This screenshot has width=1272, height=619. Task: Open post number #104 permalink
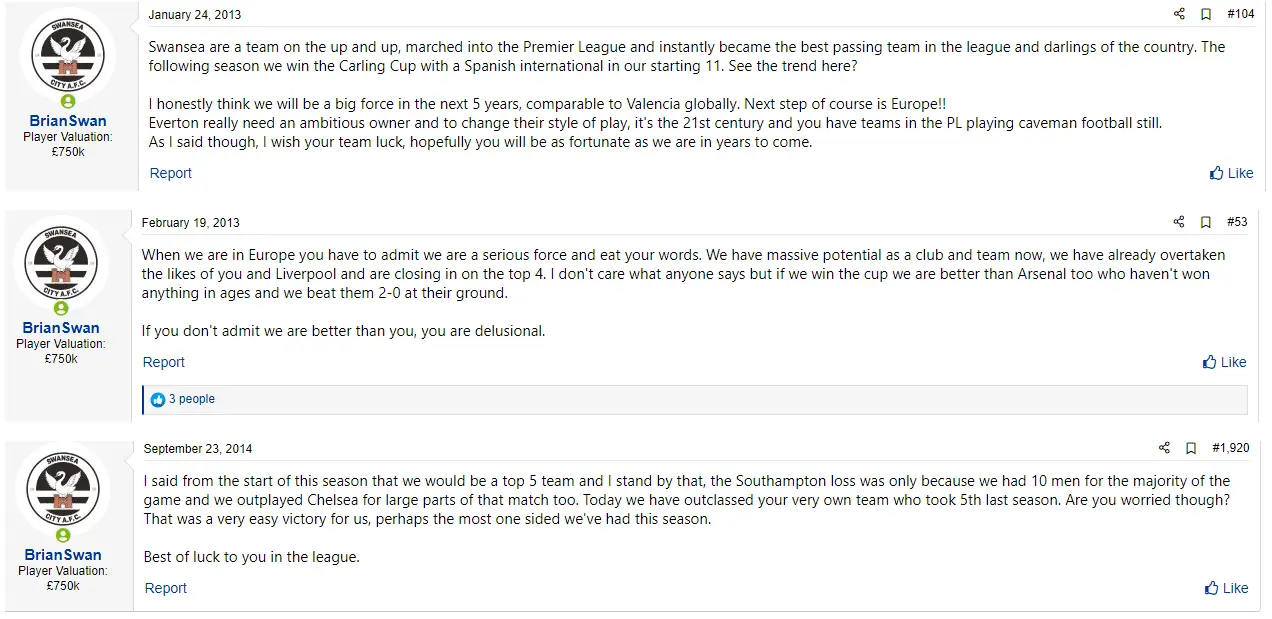(1240, 14)
